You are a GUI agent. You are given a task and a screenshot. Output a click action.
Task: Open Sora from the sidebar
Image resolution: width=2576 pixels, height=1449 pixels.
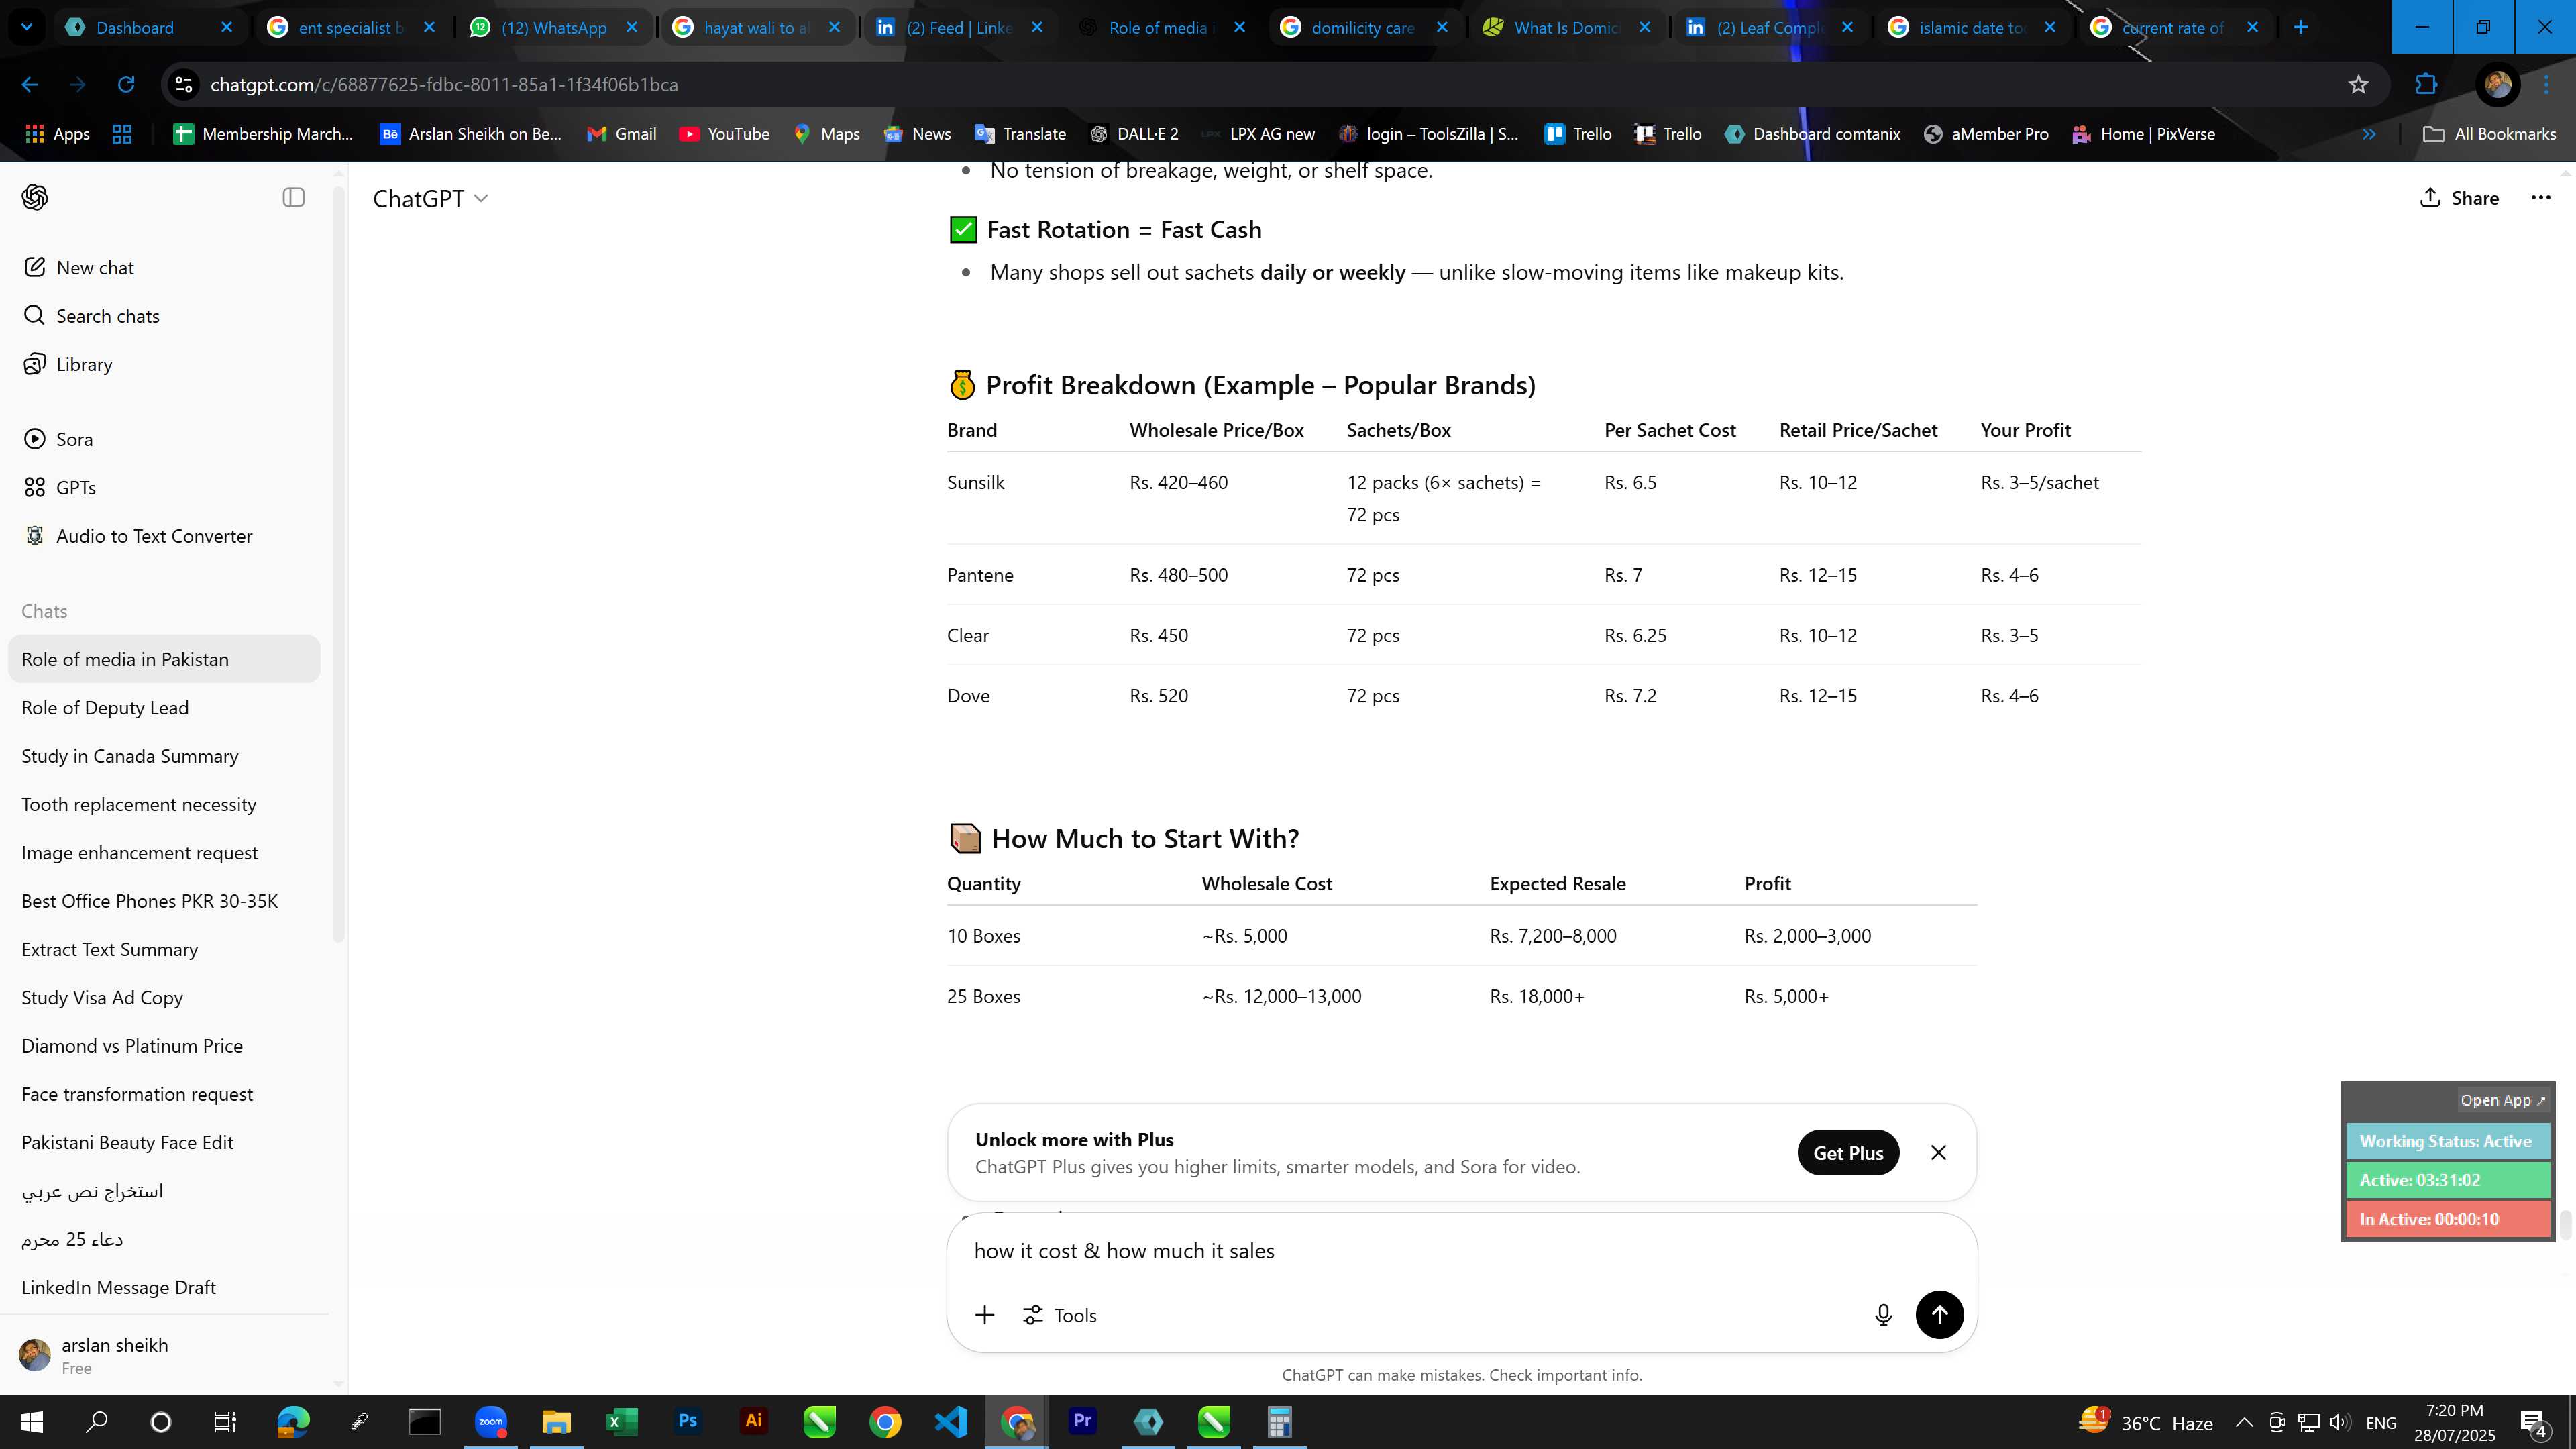[x=58, y=439]
